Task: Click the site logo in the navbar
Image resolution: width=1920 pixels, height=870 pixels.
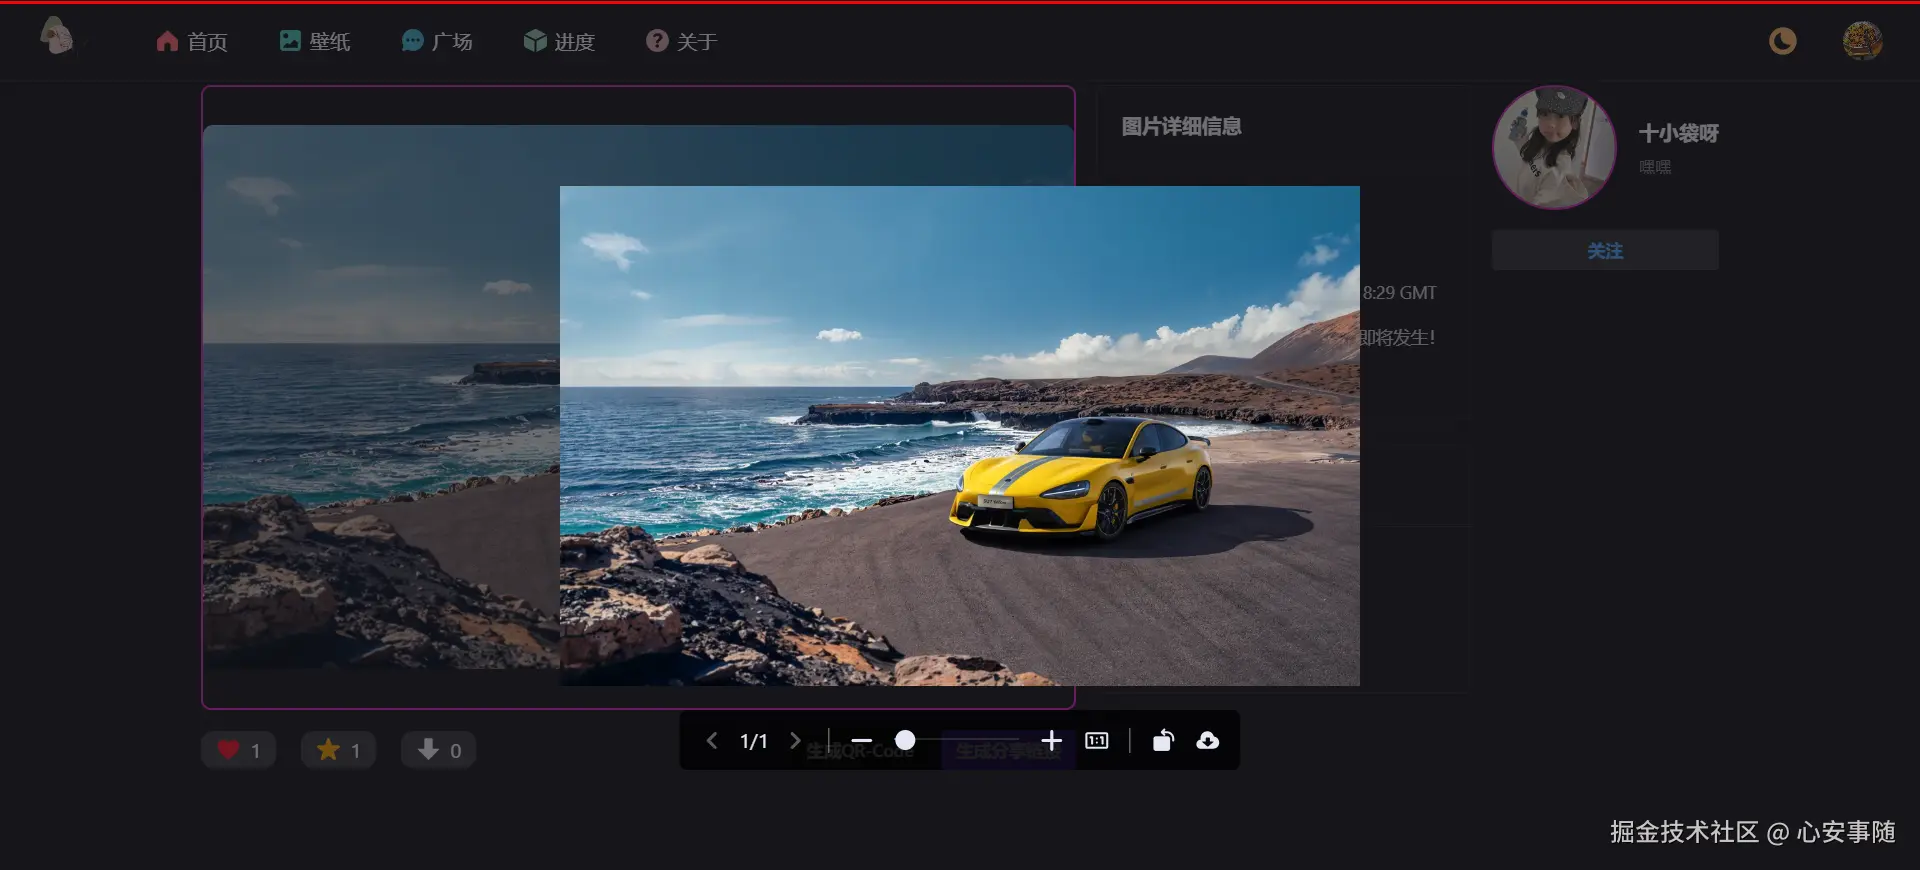Action: coord(57,37)
